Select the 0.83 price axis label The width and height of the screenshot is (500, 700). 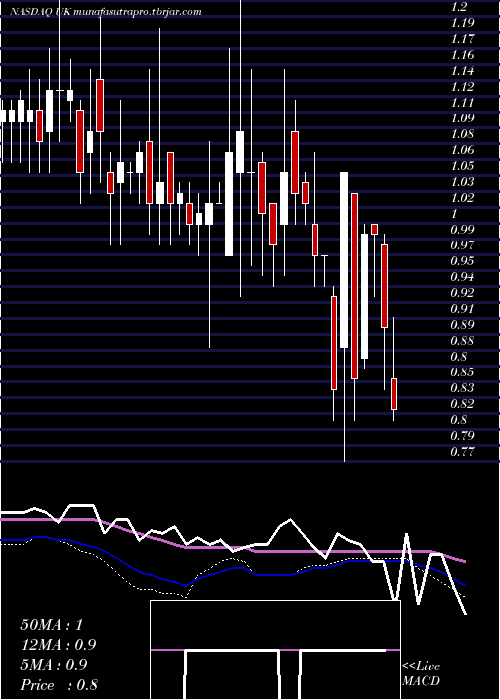[462, 388]
